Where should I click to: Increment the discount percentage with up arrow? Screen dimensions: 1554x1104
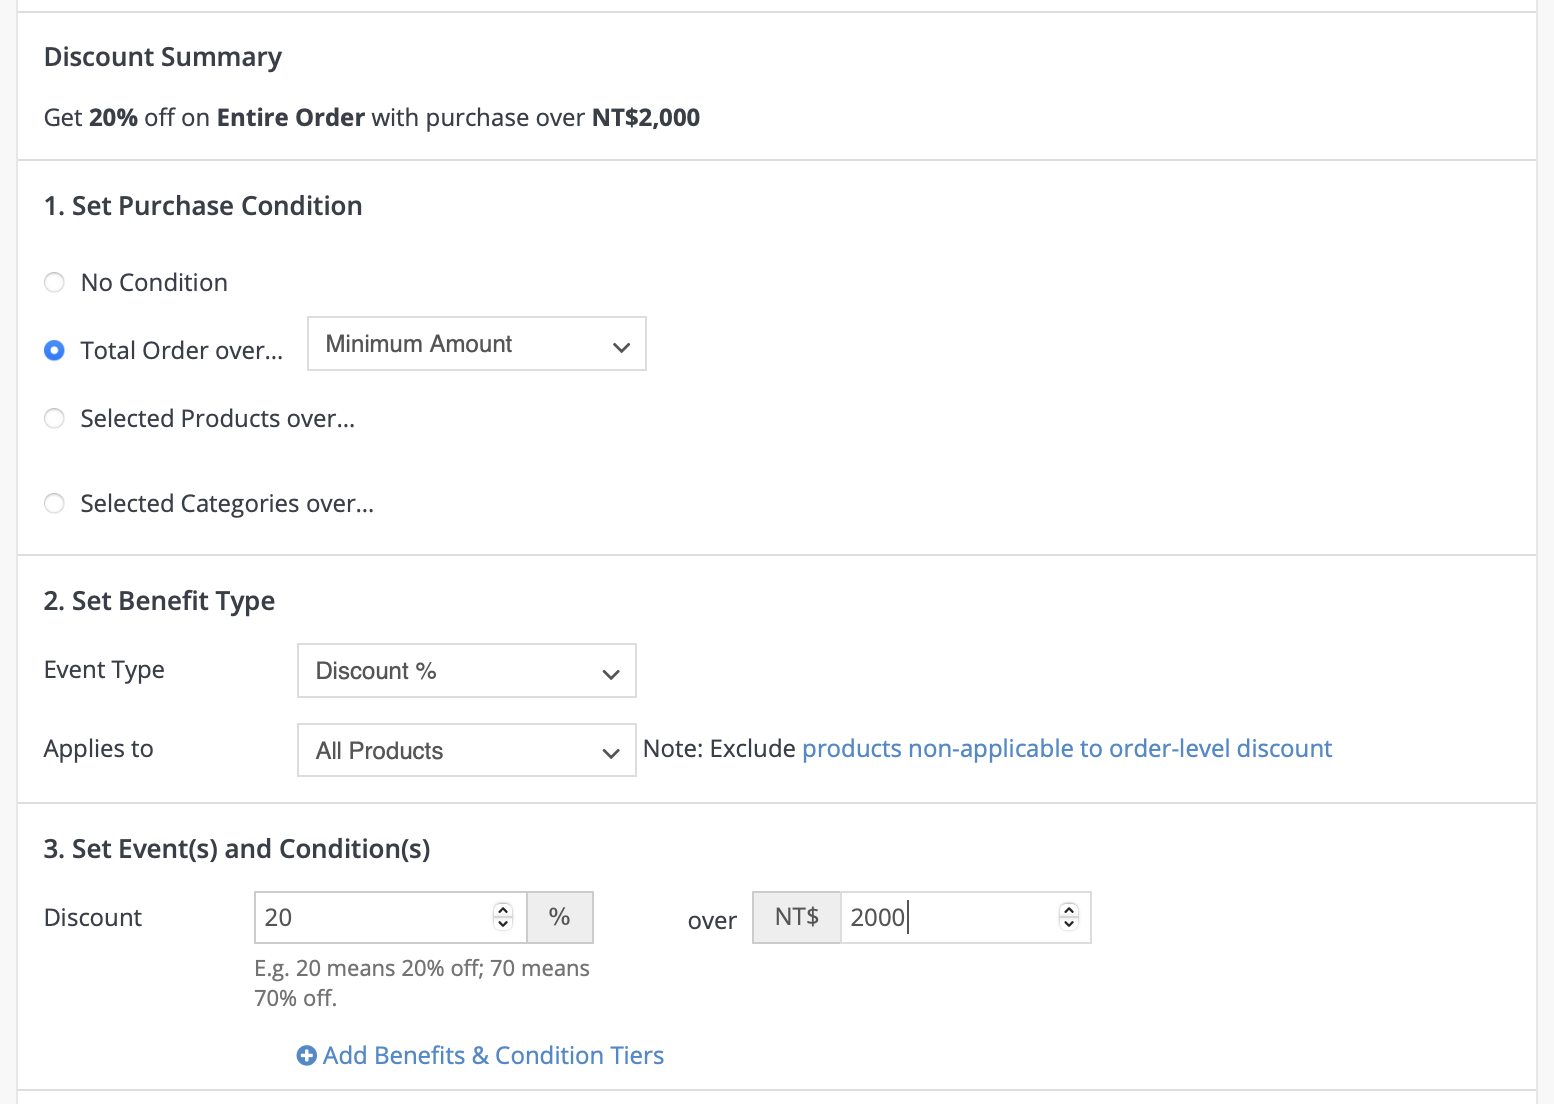[503, 910]
